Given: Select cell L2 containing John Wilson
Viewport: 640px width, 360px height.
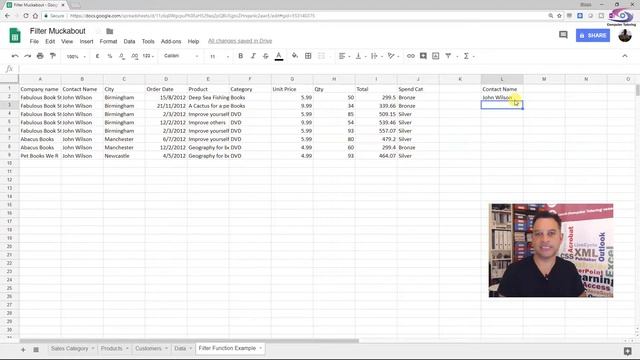Looking at the screenshot, I should [x=502, y=98].
